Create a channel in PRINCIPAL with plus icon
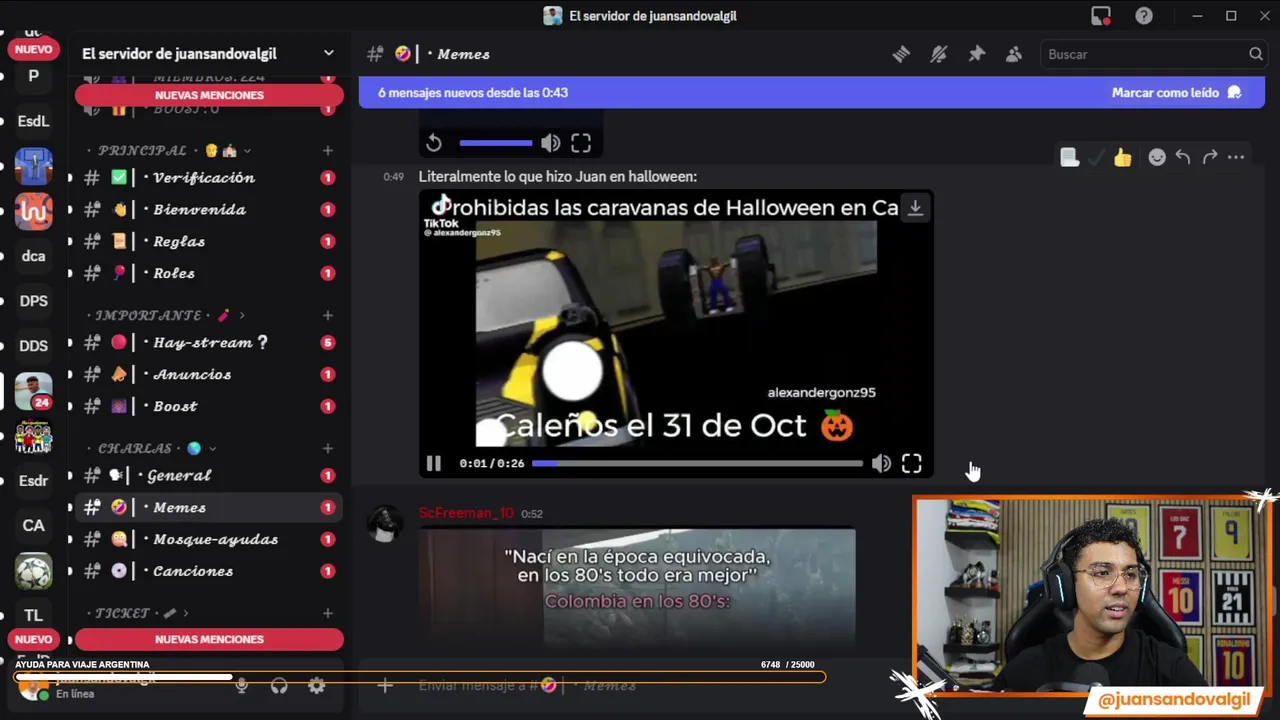The height and width of the screenshot is (720, 1280). point(328,150)
